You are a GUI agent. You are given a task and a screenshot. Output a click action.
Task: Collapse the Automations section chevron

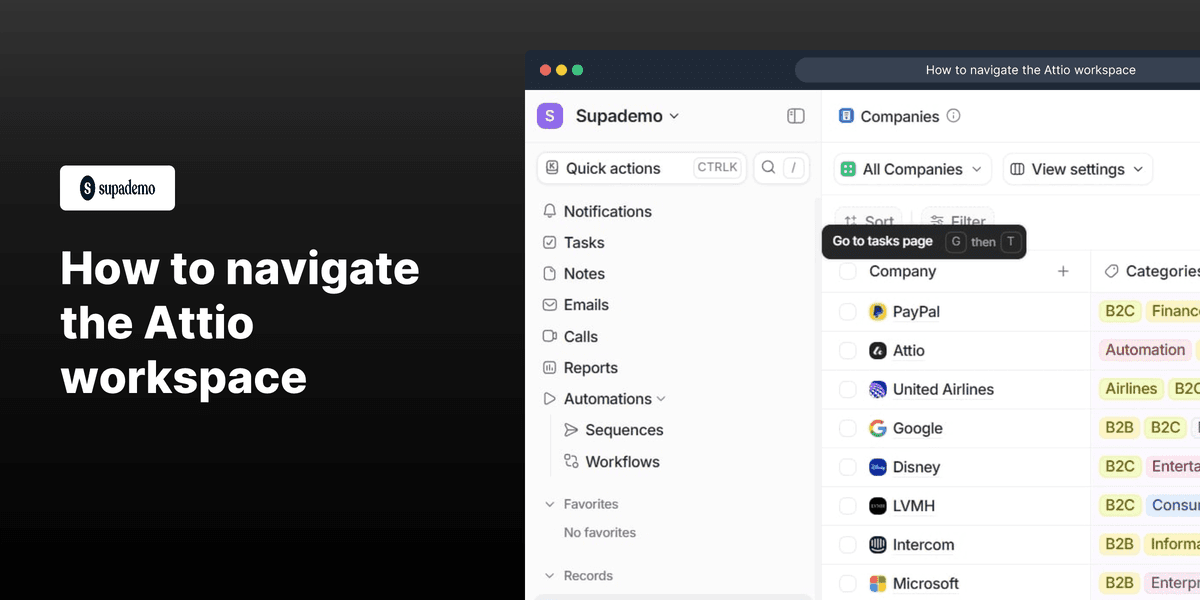[x=663, y=398]
